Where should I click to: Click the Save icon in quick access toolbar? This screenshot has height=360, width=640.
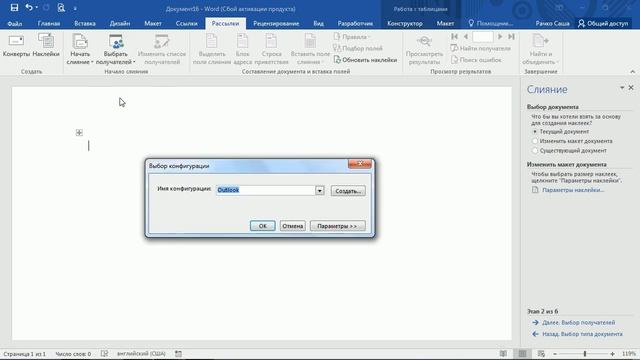(x=14, y=8)
